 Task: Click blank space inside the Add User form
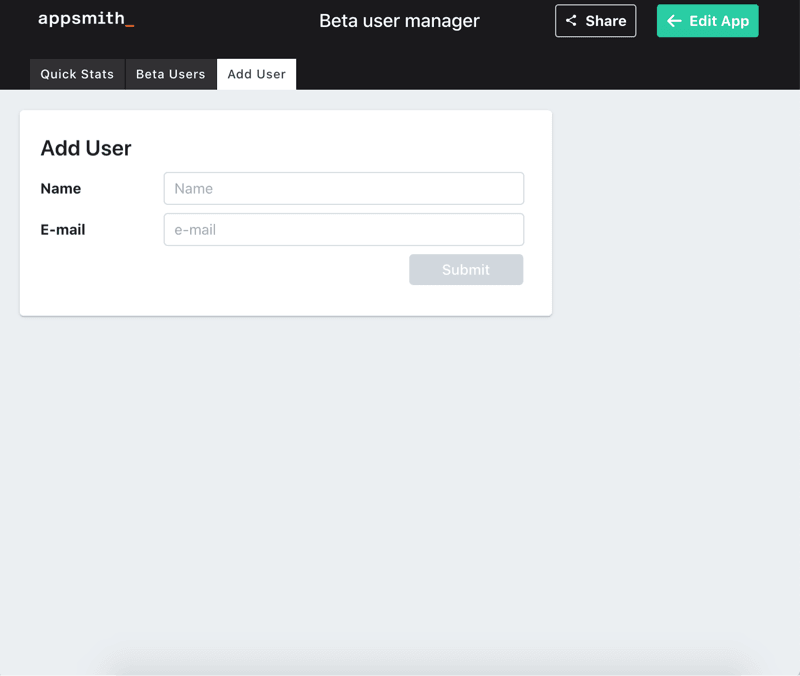[200, 285]
